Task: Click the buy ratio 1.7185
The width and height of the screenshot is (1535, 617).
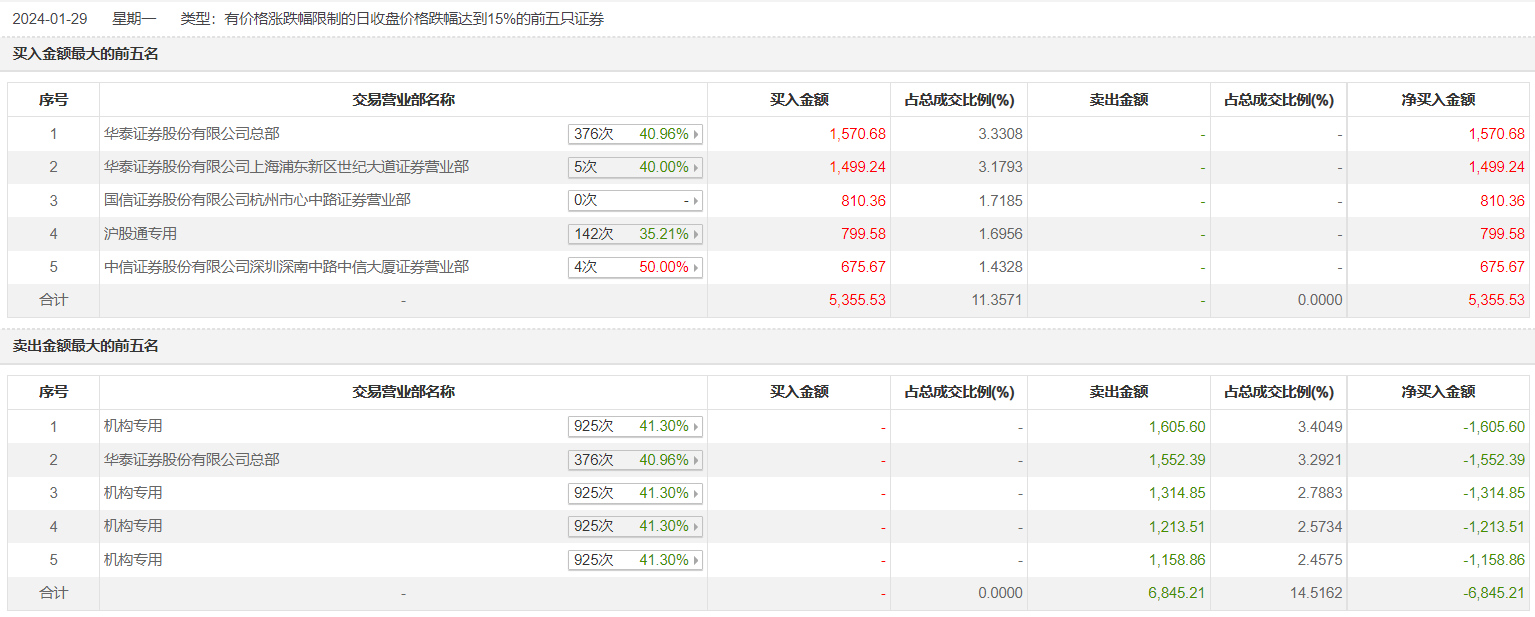Action: [x=1000, y=201]
